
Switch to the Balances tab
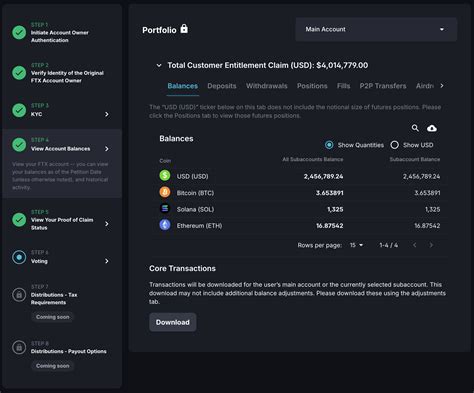click(x=183, y=86)
